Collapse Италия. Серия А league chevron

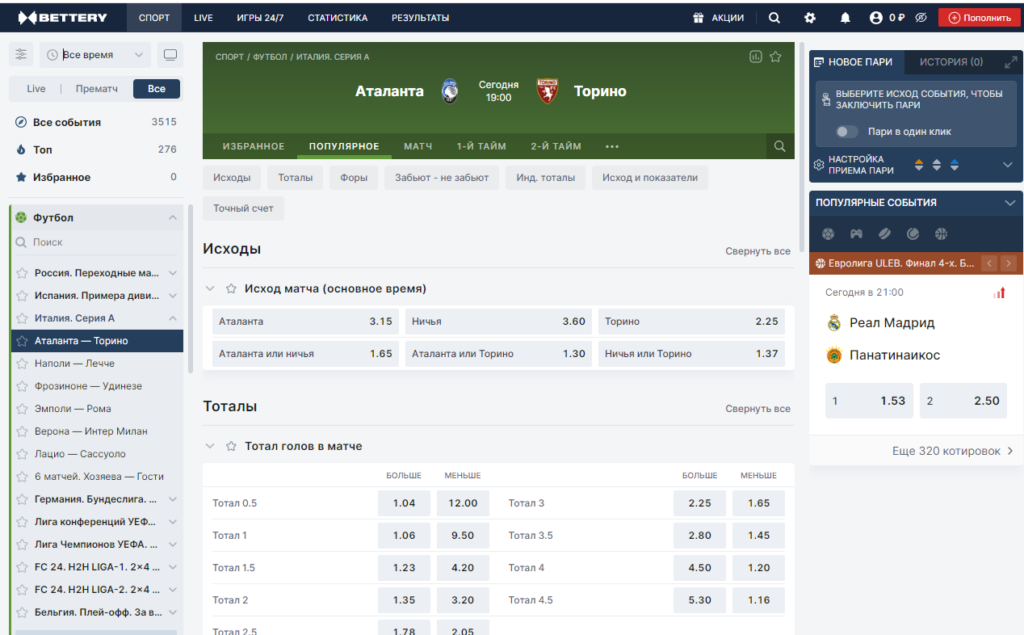click(x=172, y=319)
